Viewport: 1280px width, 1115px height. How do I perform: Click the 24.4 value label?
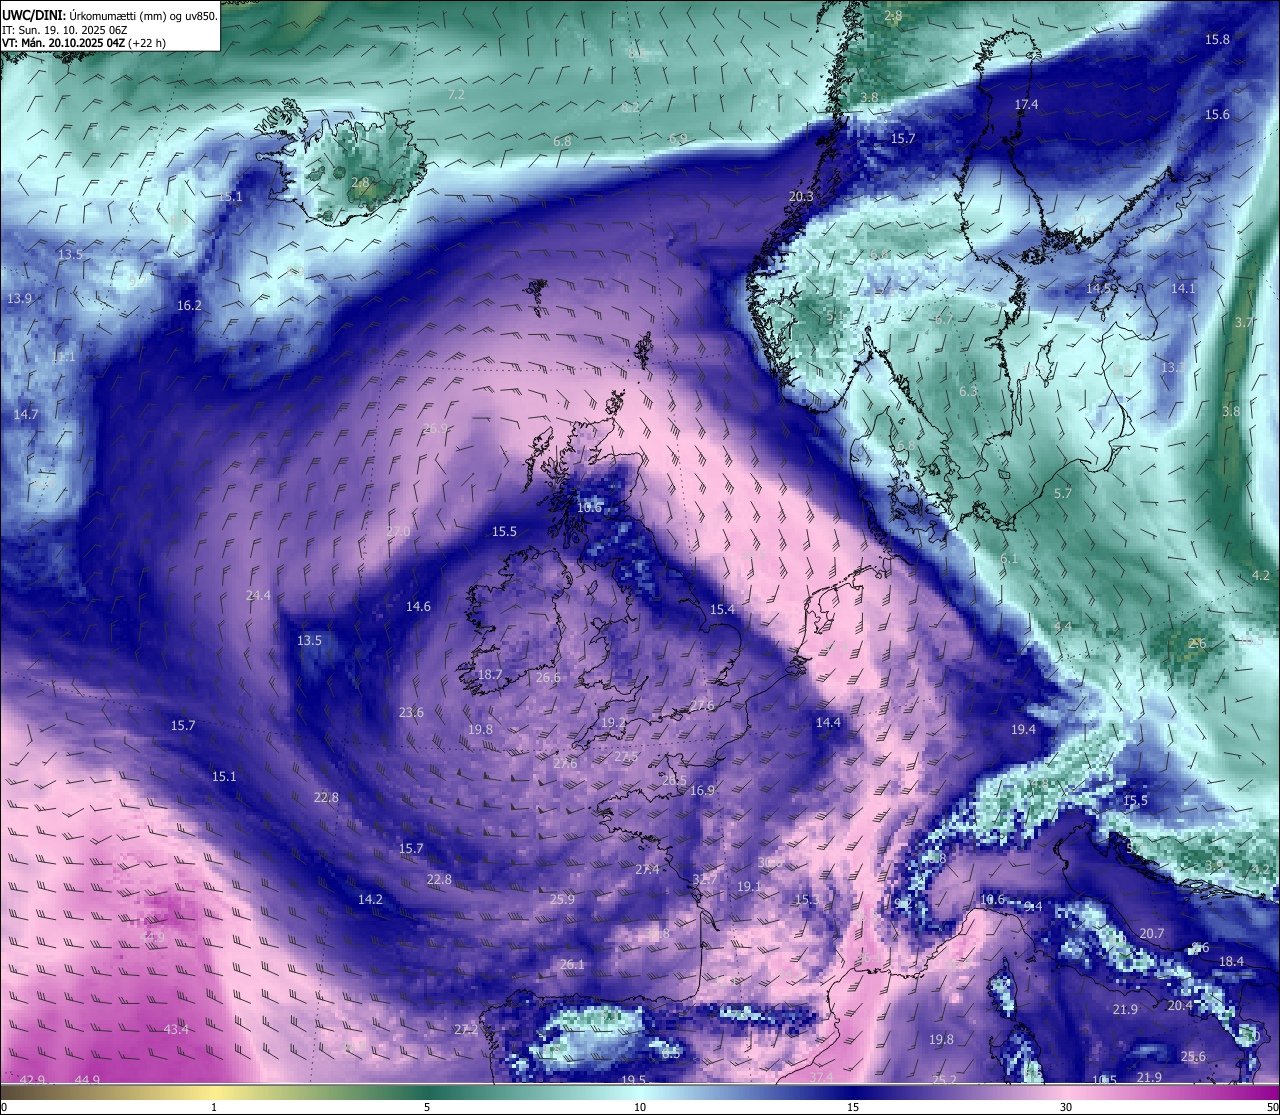click(258, 596)
